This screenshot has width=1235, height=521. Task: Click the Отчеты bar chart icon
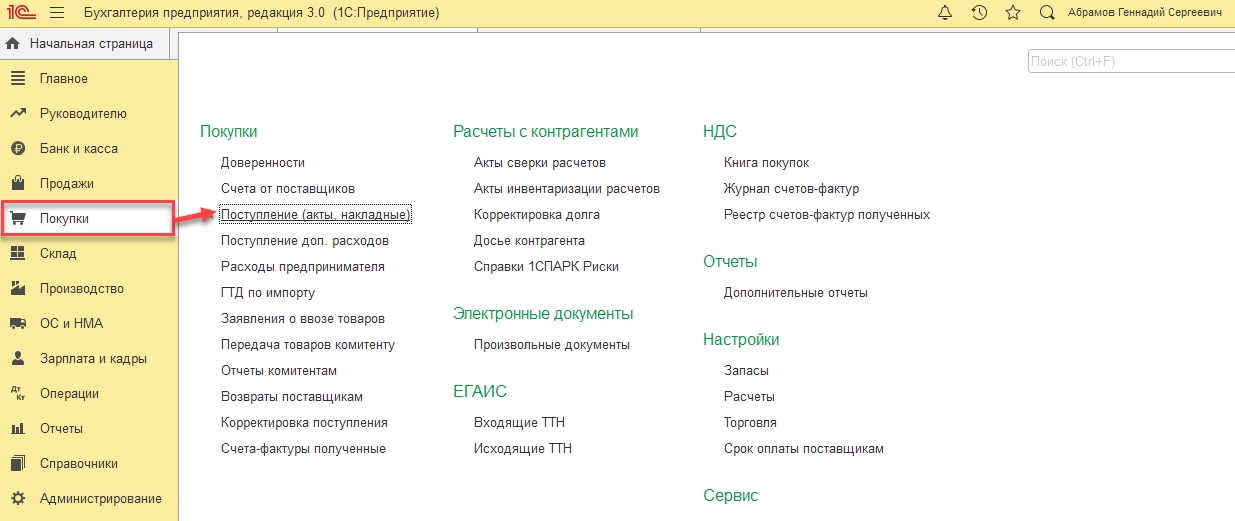coord(17,429)
